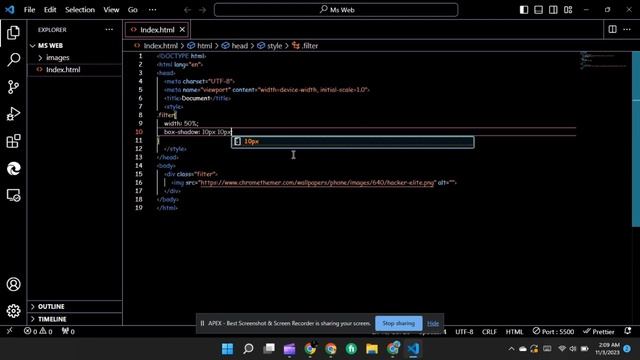The height and width of the screenshot is (360, 640).
Task: Click the .filter breadcrumb item
Action: pos(305,46)
